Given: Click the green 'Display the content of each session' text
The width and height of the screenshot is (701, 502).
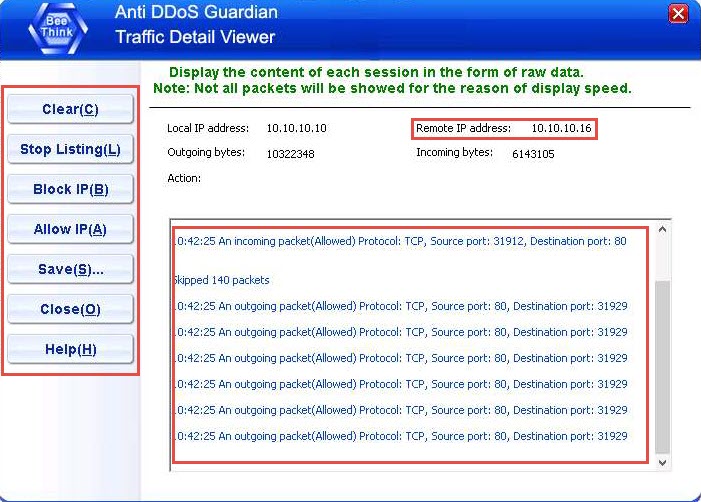Looking at the screenshot, I should coord(376,72).
